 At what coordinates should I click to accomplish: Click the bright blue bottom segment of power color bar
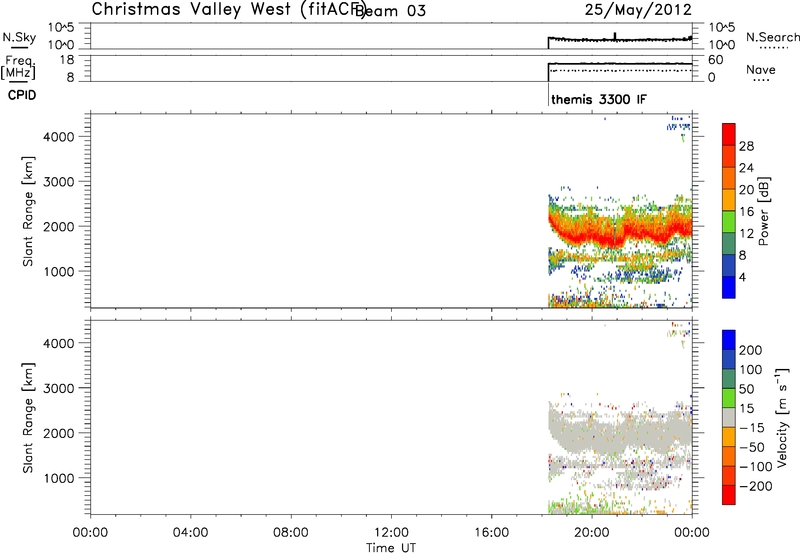[729, 287]
